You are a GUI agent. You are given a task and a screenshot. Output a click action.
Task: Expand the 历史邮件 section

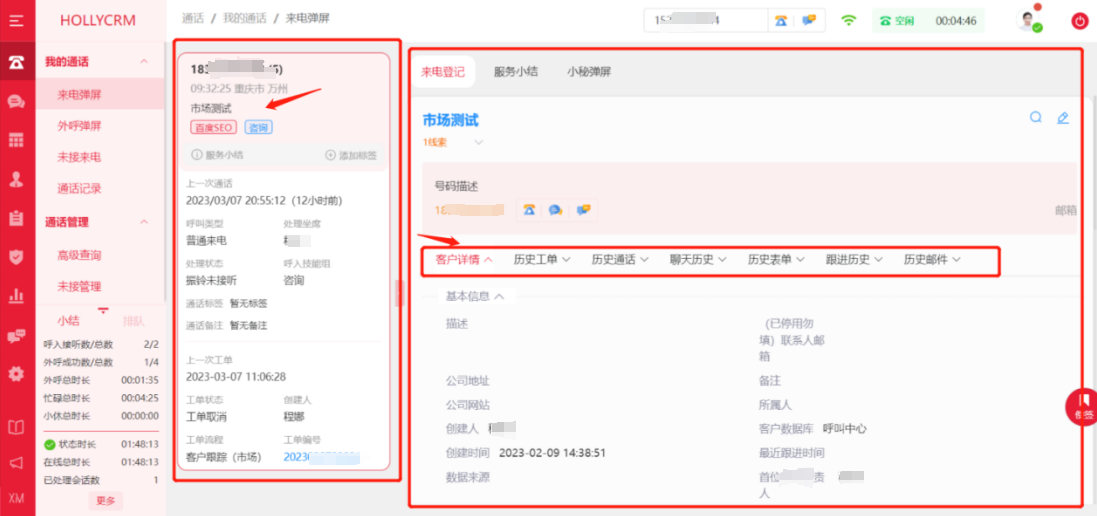pos(932,259)
